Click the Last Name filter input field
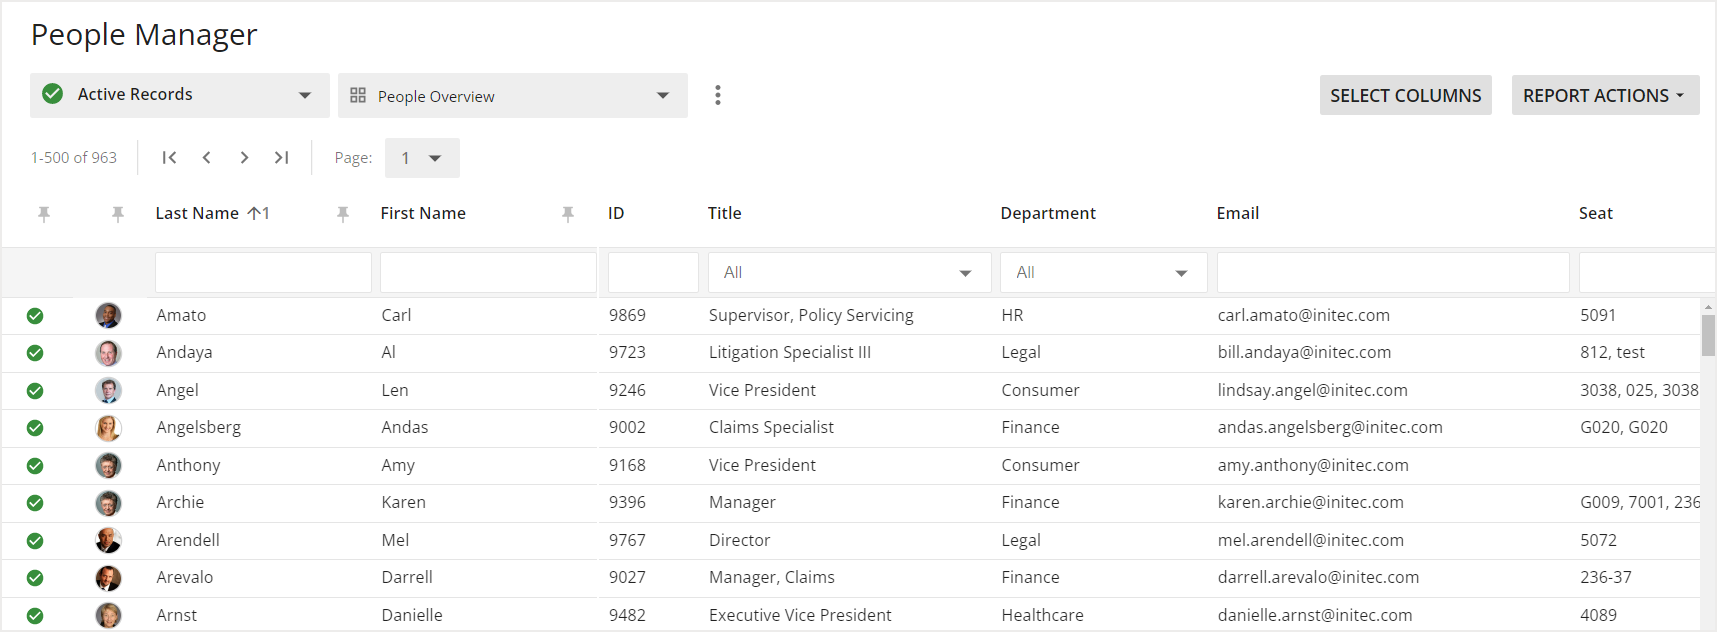 [x=263, y=273]
